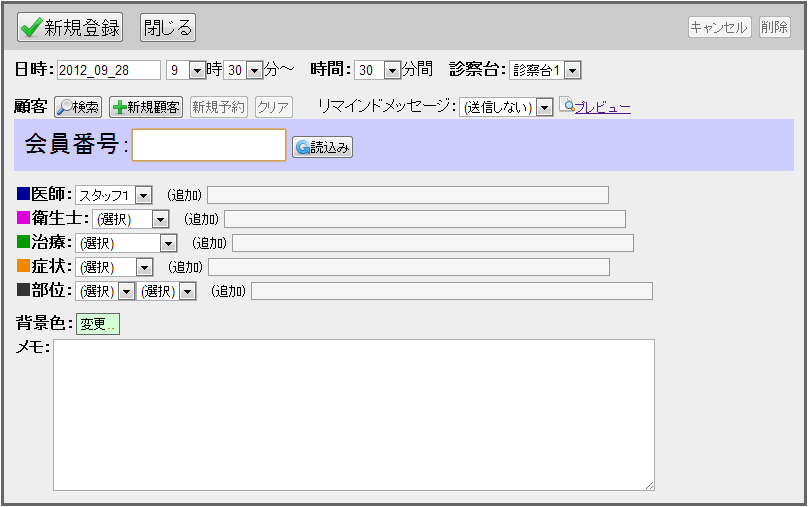The image size is (808, 507).
Task: Click inside the メモ text area
Action: [354, 415]
